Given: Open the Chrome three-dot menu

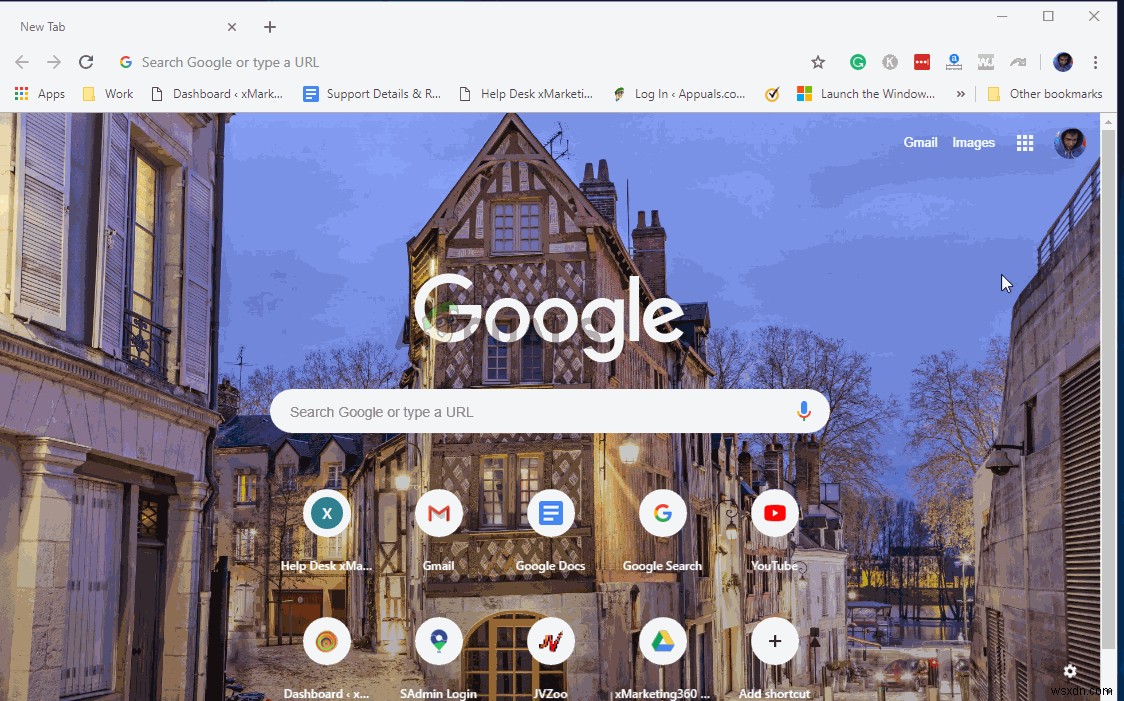Looking at the screenshot, I should (1096, 62).
